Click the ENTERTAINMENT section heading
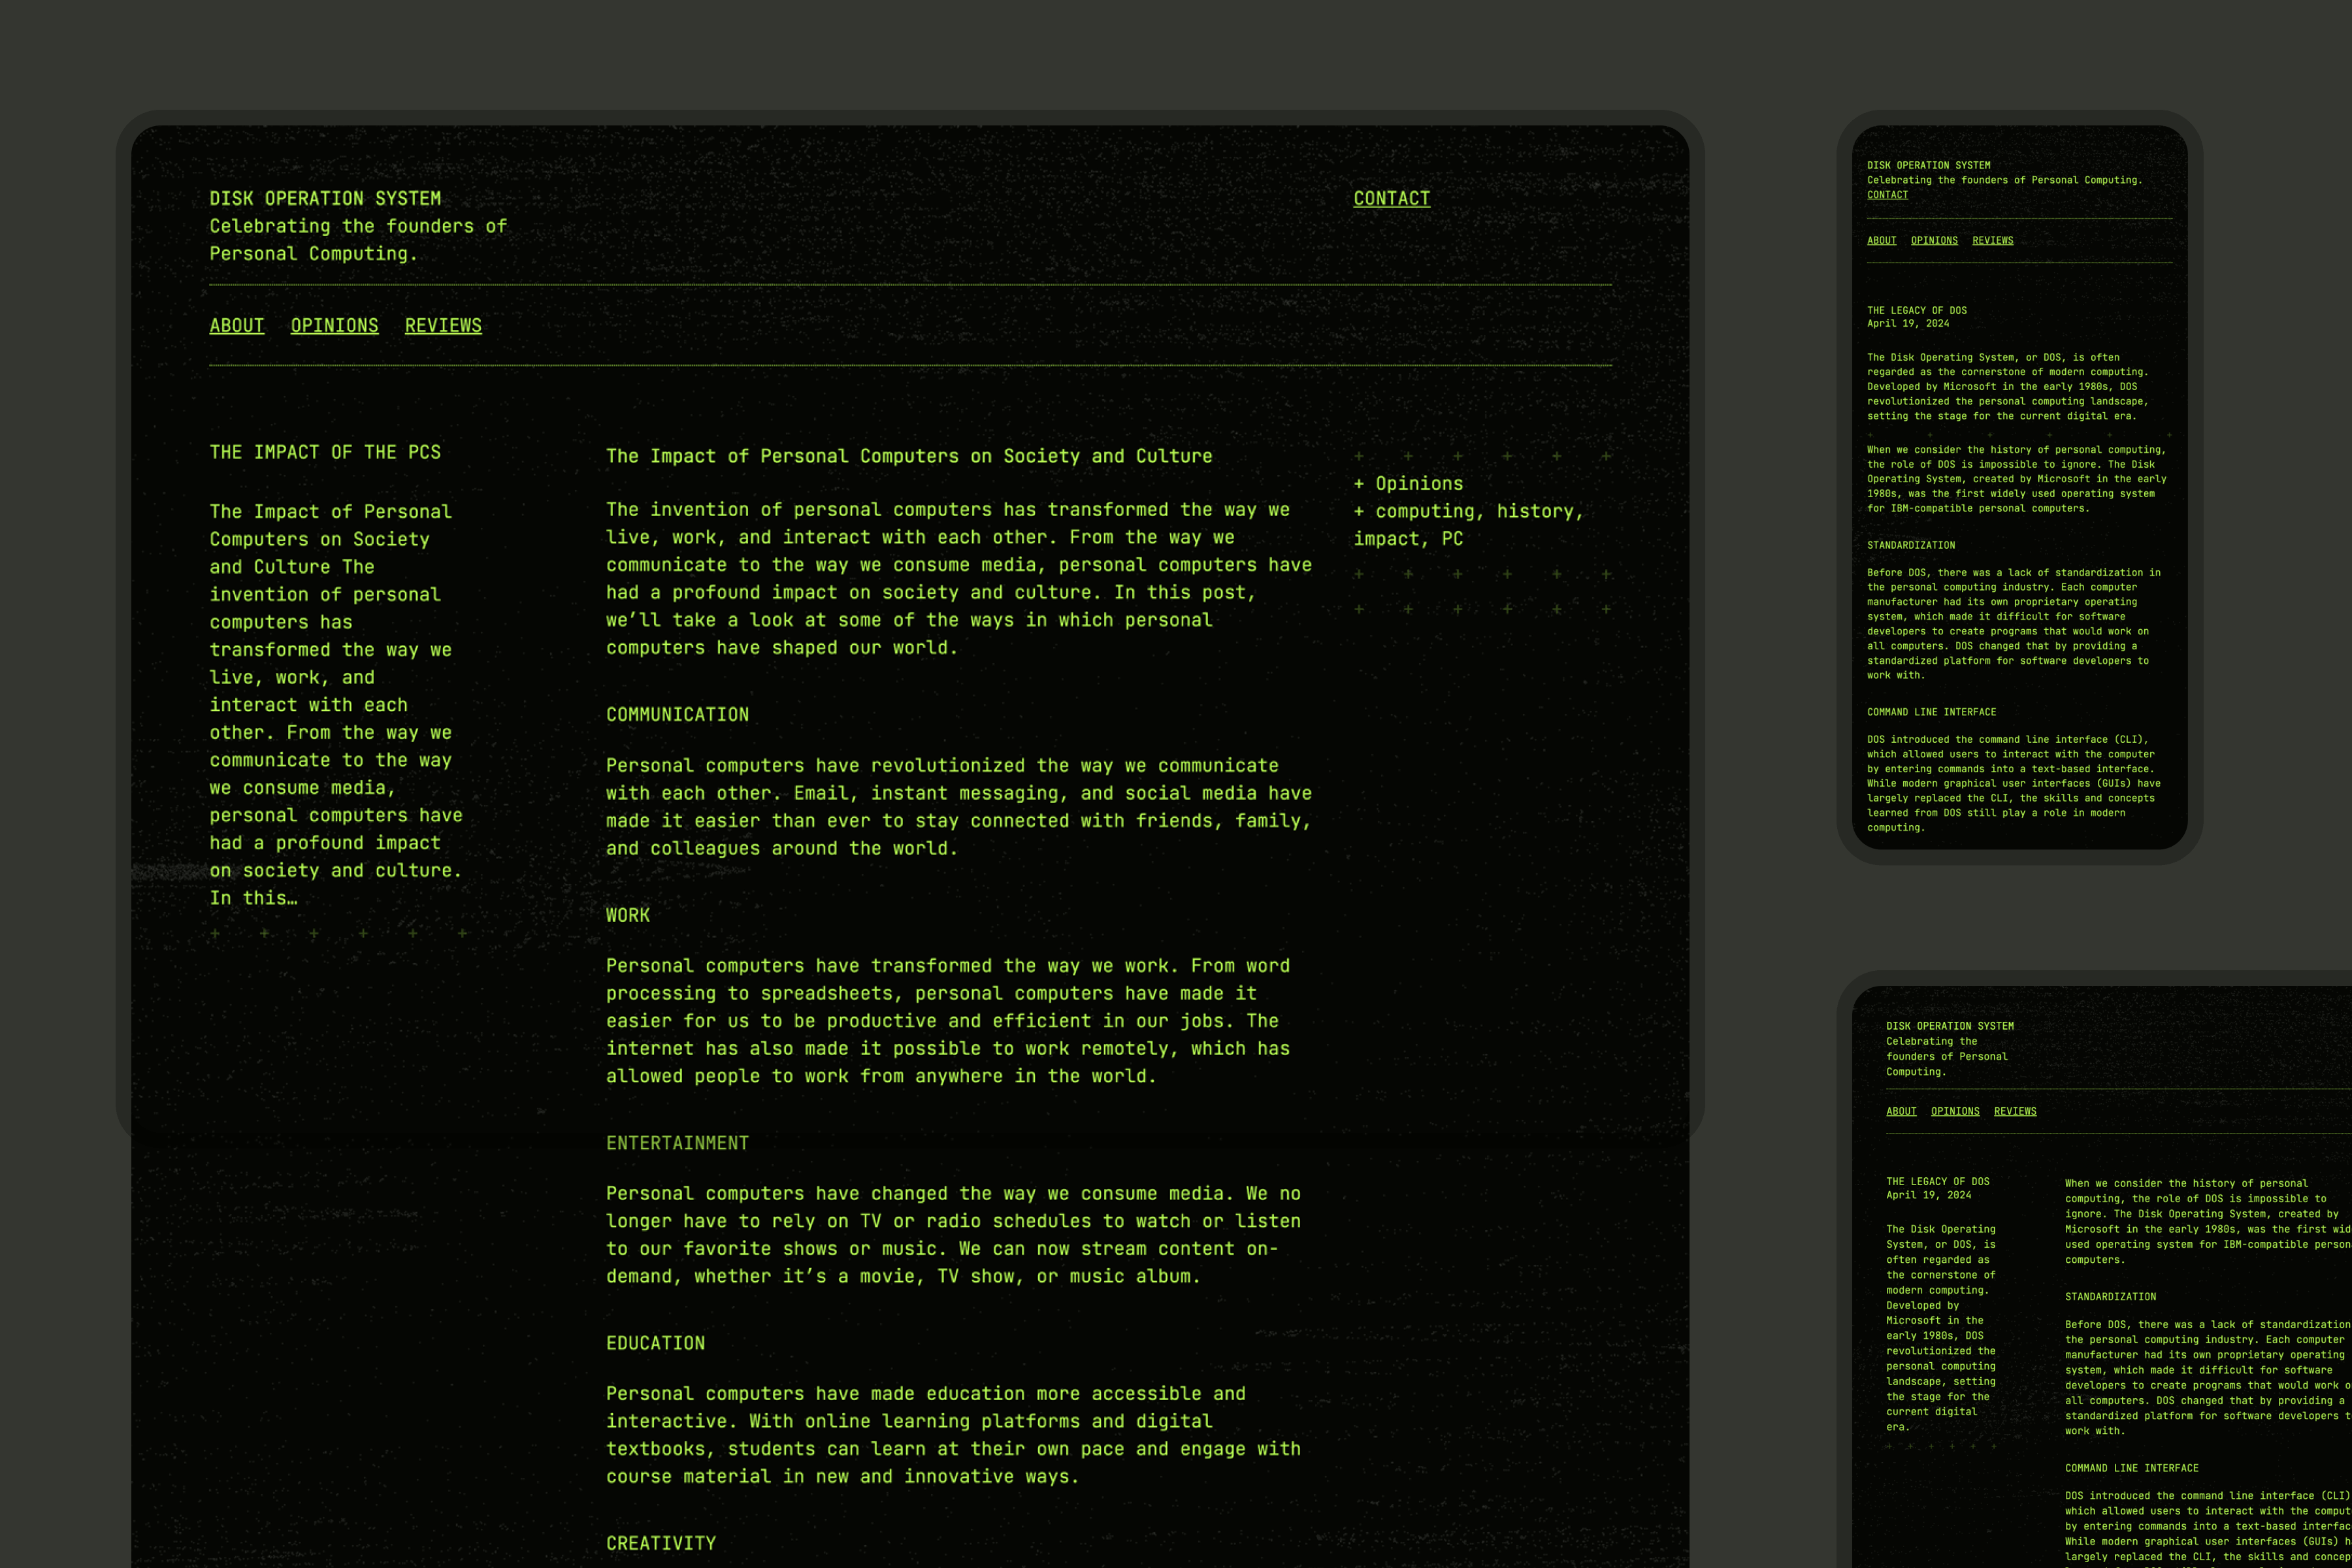 [677, 1143]
